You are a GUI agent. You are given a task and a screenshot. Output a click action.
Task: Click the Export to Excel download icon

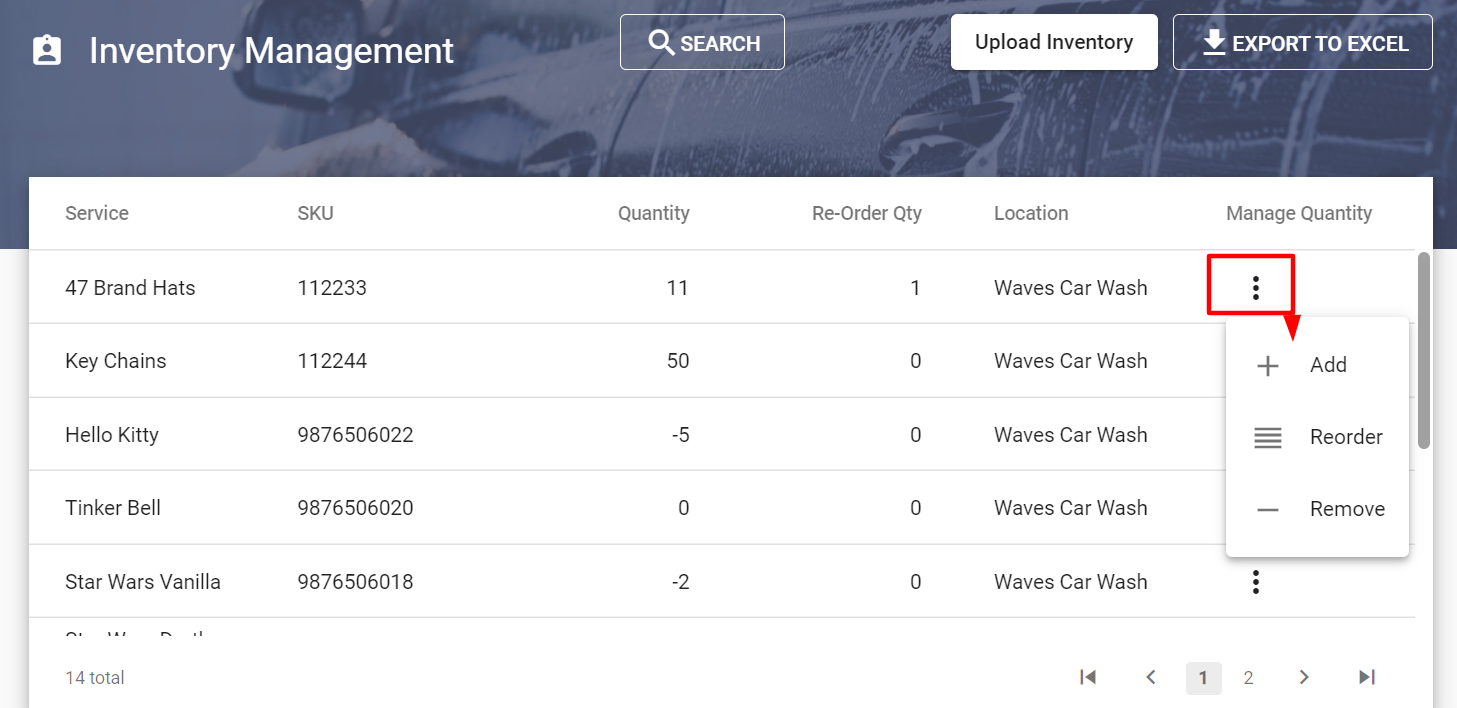[1214, 42]
